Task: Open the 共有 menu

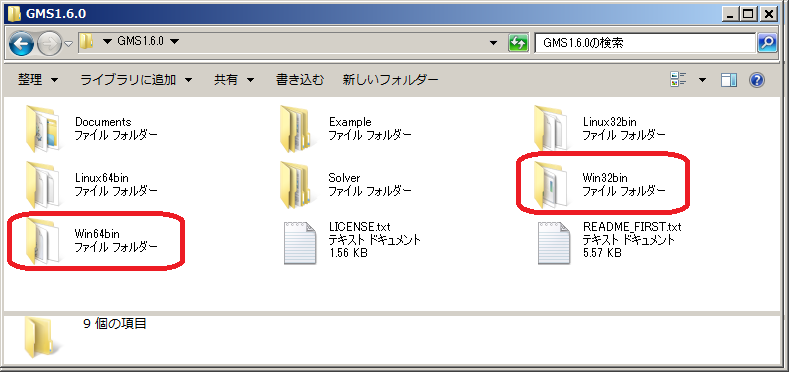Action: tap(234, 80)
